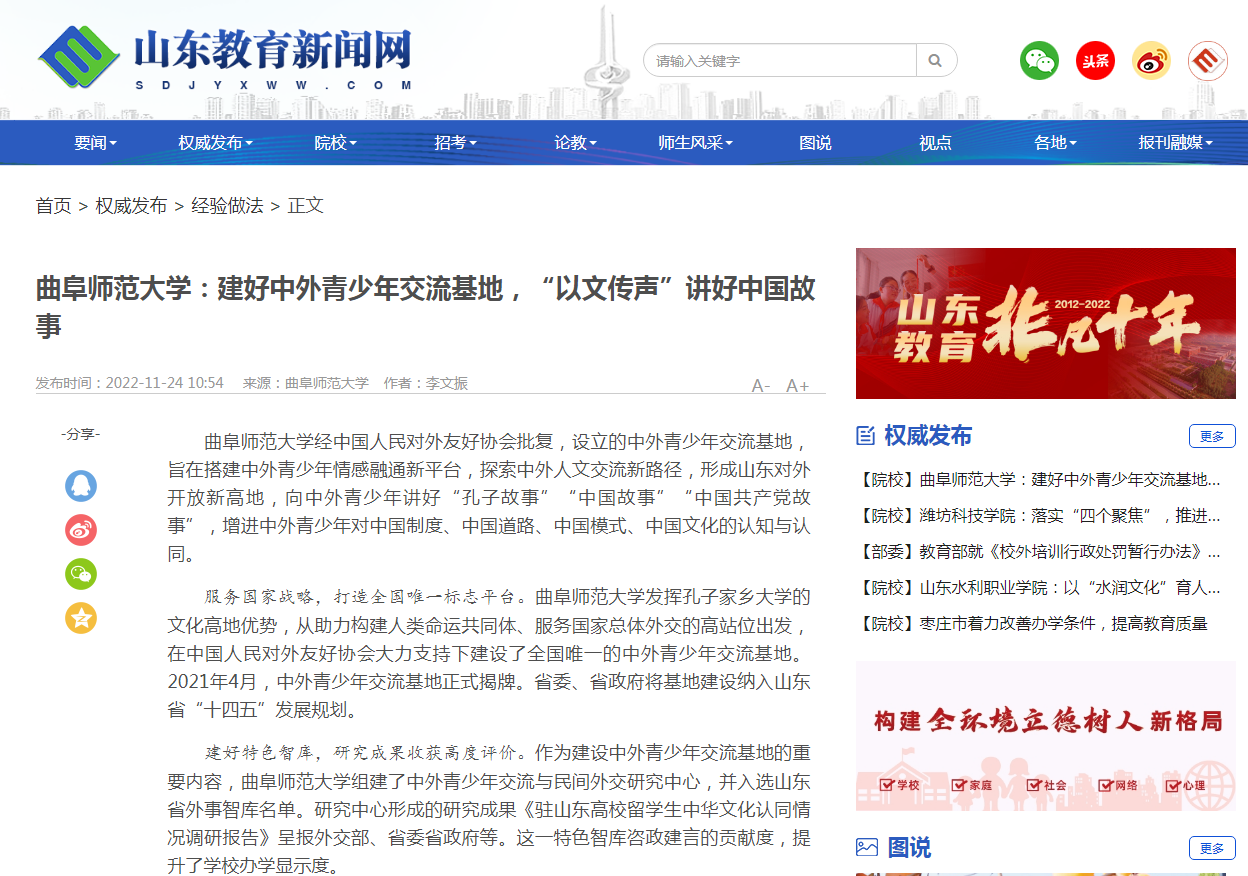The height and width of the screenshot is (876, 1248).
Task: Share article to Qzone star icon
Action: pos(81,618)
